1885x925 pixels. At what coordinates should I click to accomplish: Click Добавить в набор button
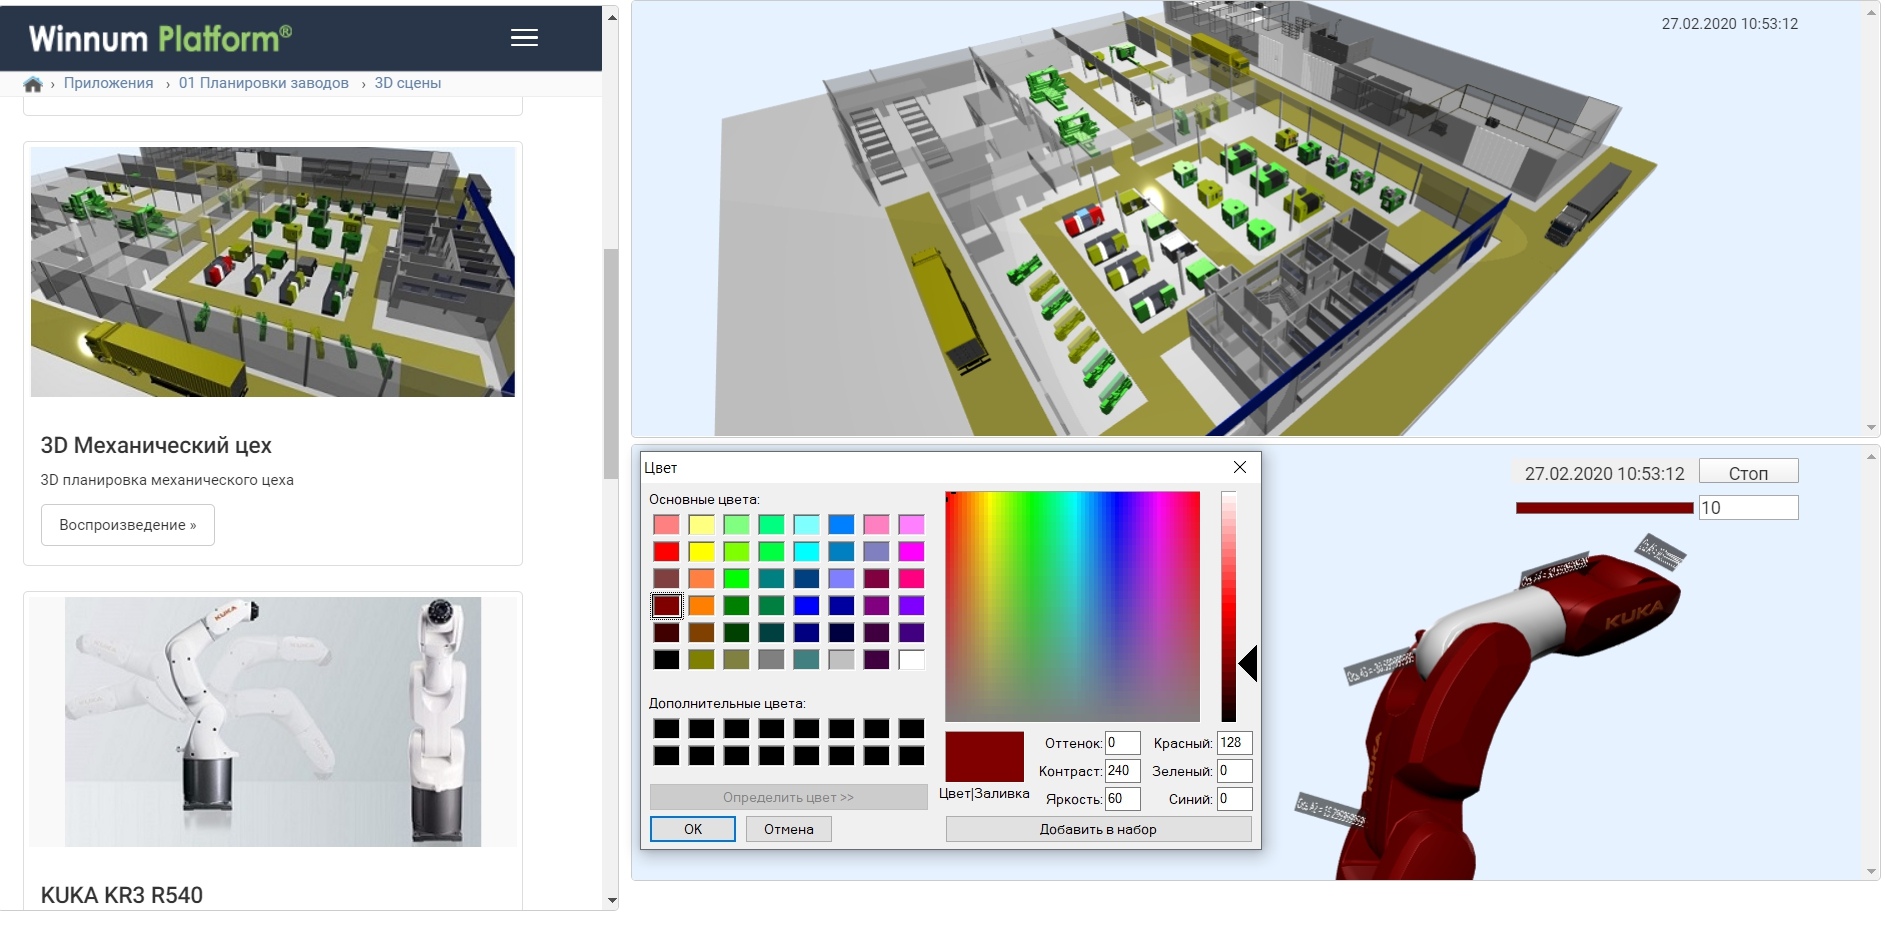1098,829
